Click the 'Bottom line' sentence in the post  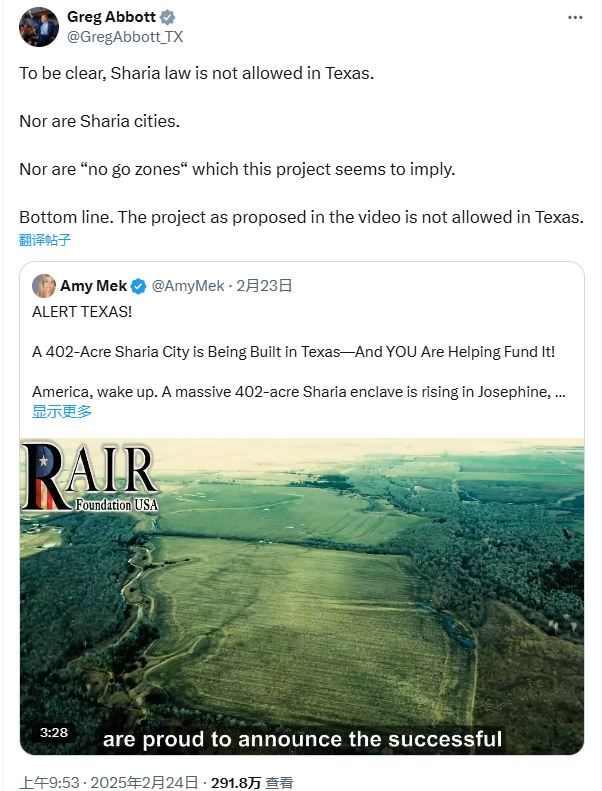click(300, 217)
